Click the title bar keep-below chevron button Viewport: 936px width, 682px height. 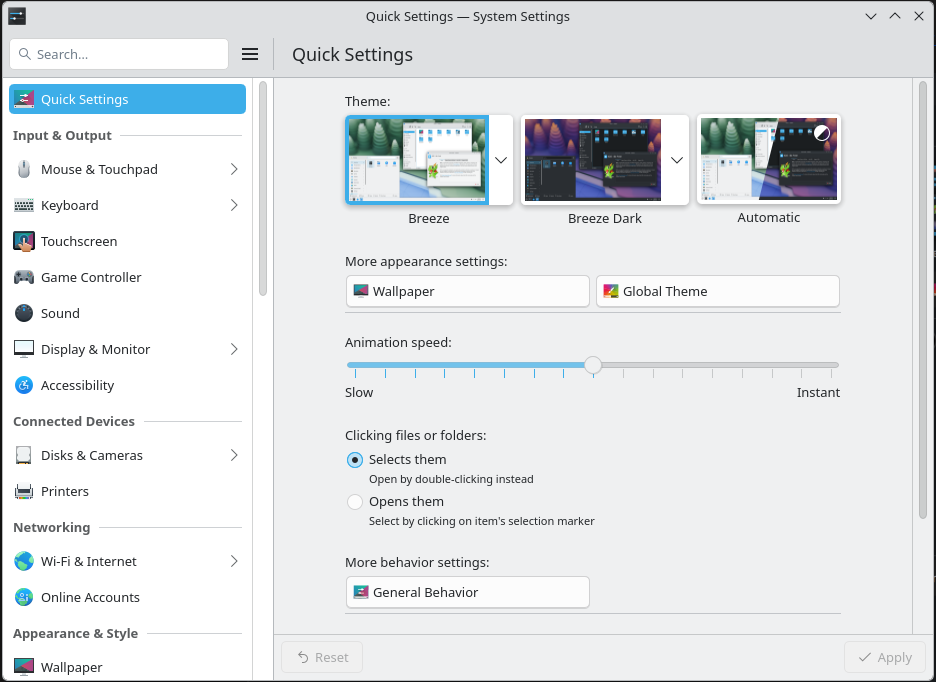click(871, 16)
